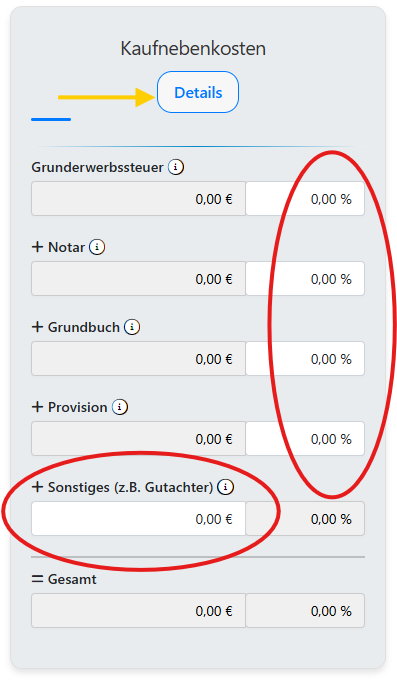Edit the Provision percentage field

click(x=305, y=439)
